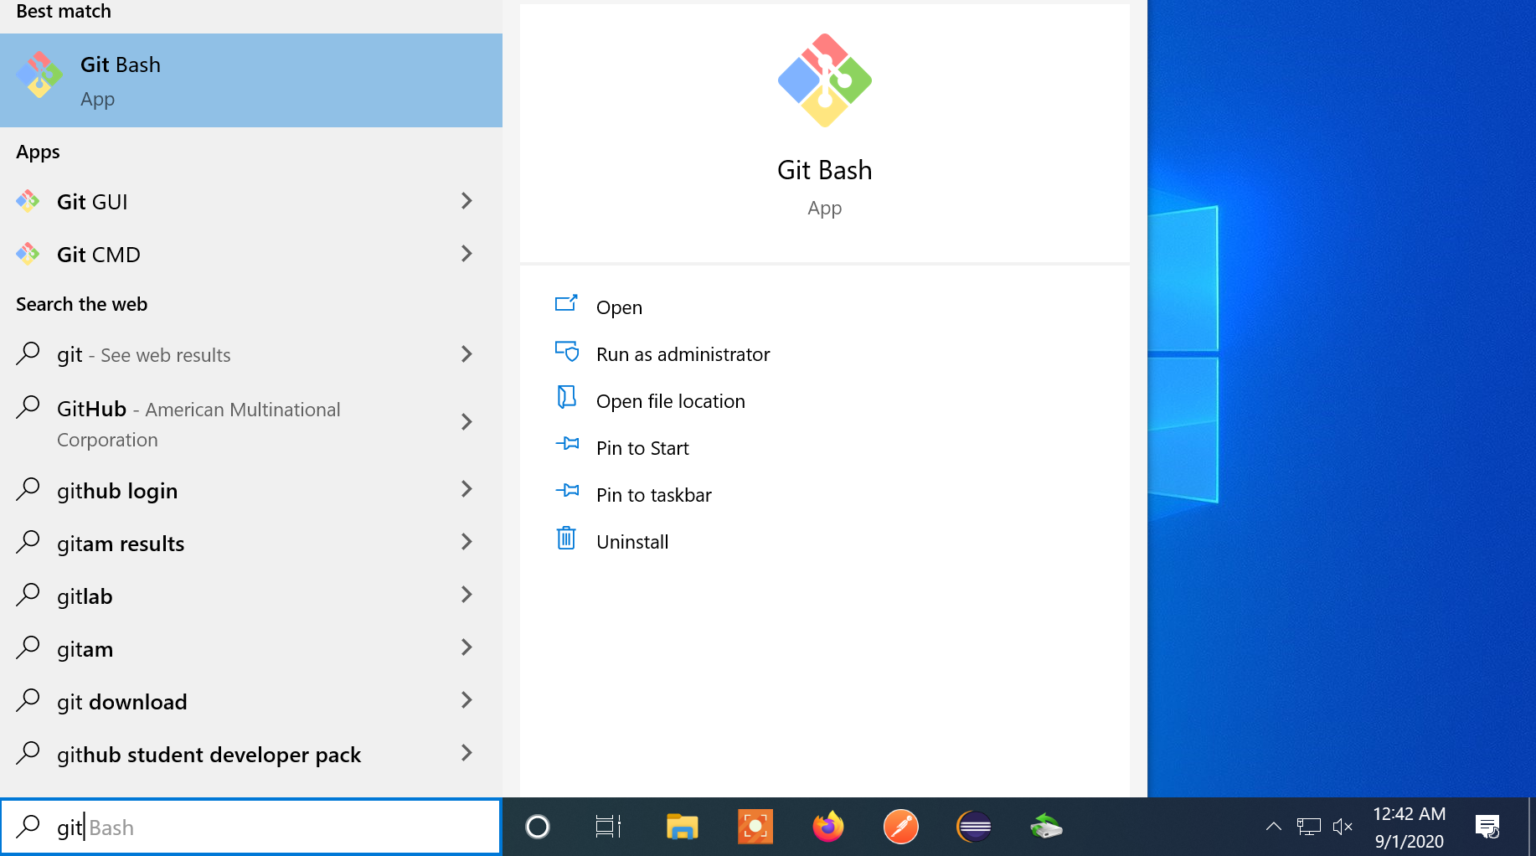
Task: Expand the github login suggestion
Action: (x=466, y=489)
